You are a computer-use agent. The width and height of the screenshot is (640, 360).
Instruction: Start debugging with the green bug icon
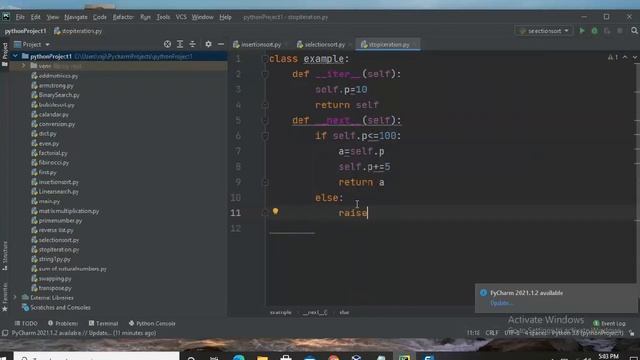pyautogui.click(x=595, y=31)
